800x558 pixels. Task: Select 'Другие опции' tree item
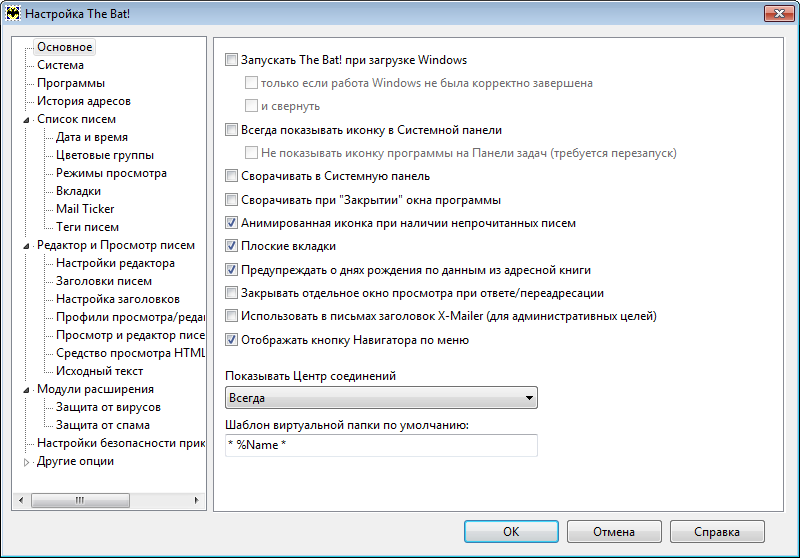click(76, 461)
